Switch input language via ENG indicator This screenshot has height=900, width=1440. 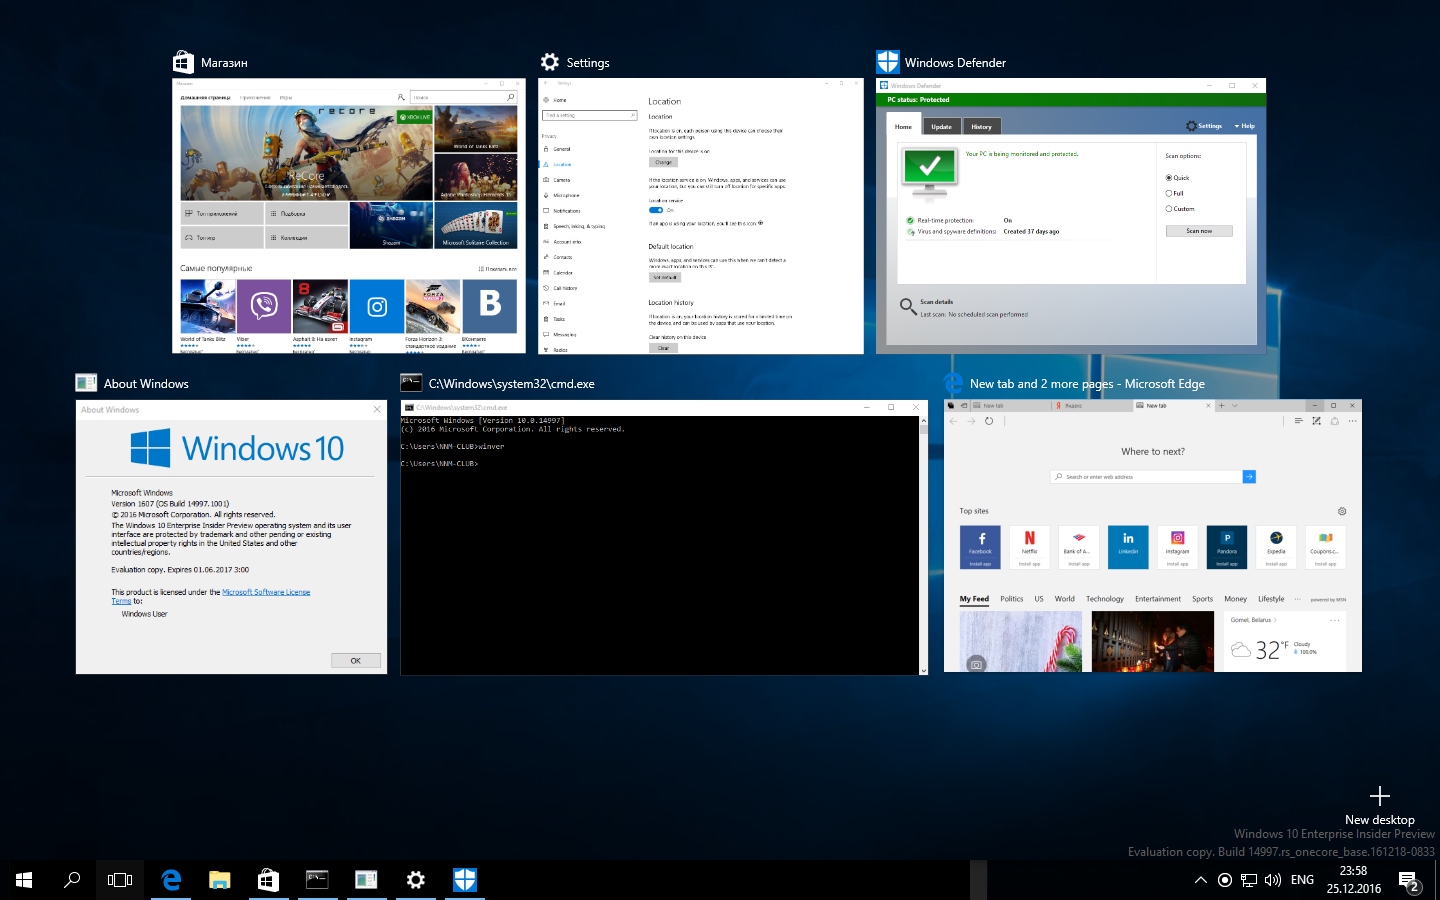click(1302, 880)
